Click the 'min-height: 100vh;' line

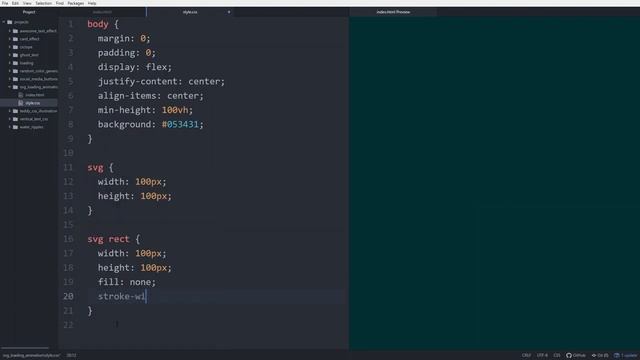tap(145, 110)
